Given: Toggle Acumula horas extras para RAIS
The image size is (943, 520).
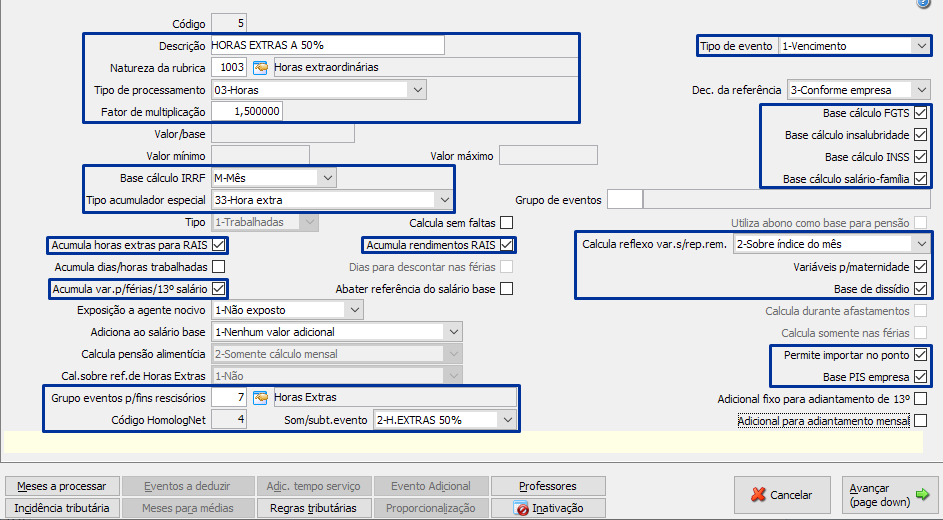Looking at the screenshot, I should 219,245.
